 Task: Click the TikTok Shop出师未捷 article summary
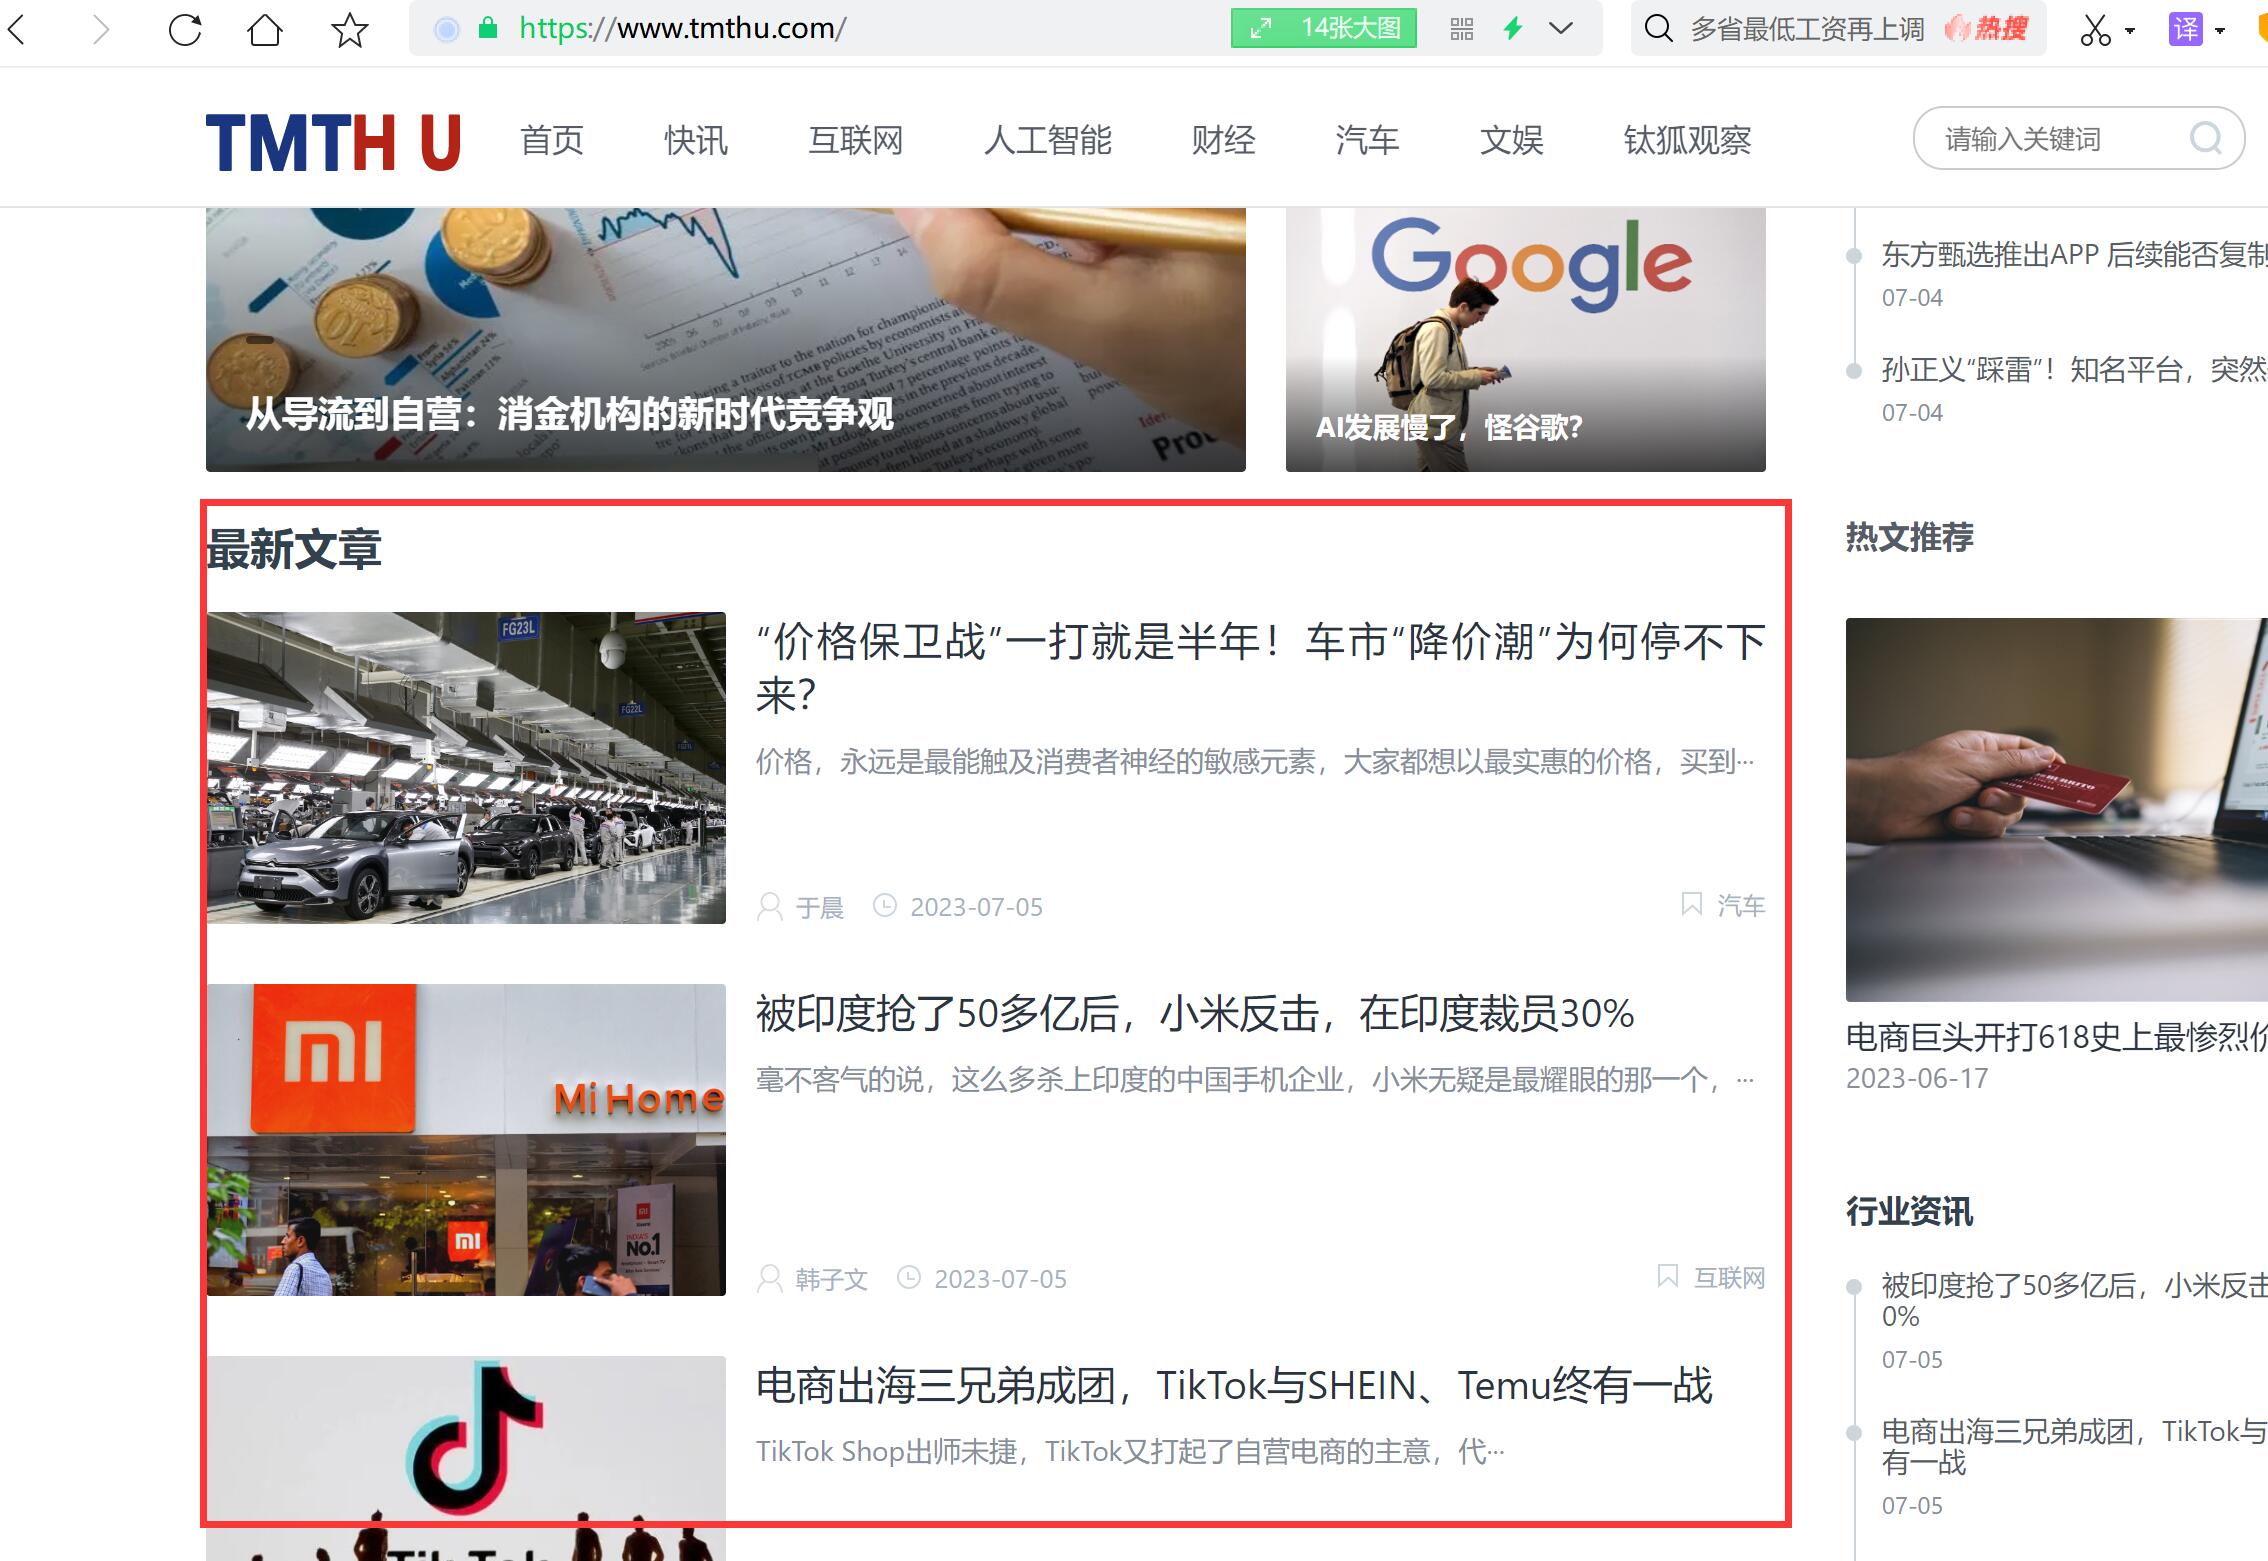[1130, 1451]
